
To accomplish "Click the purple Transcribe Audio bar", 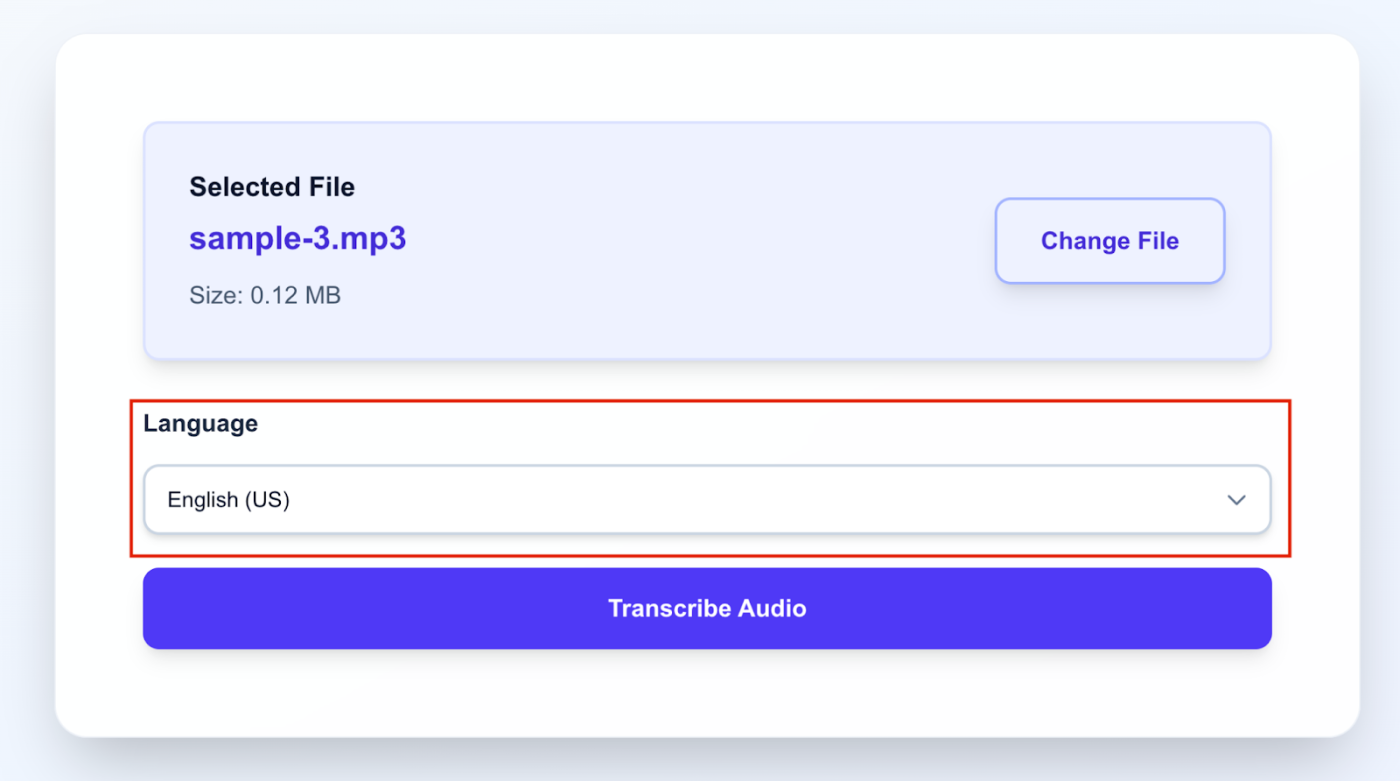I will point(707,608).
